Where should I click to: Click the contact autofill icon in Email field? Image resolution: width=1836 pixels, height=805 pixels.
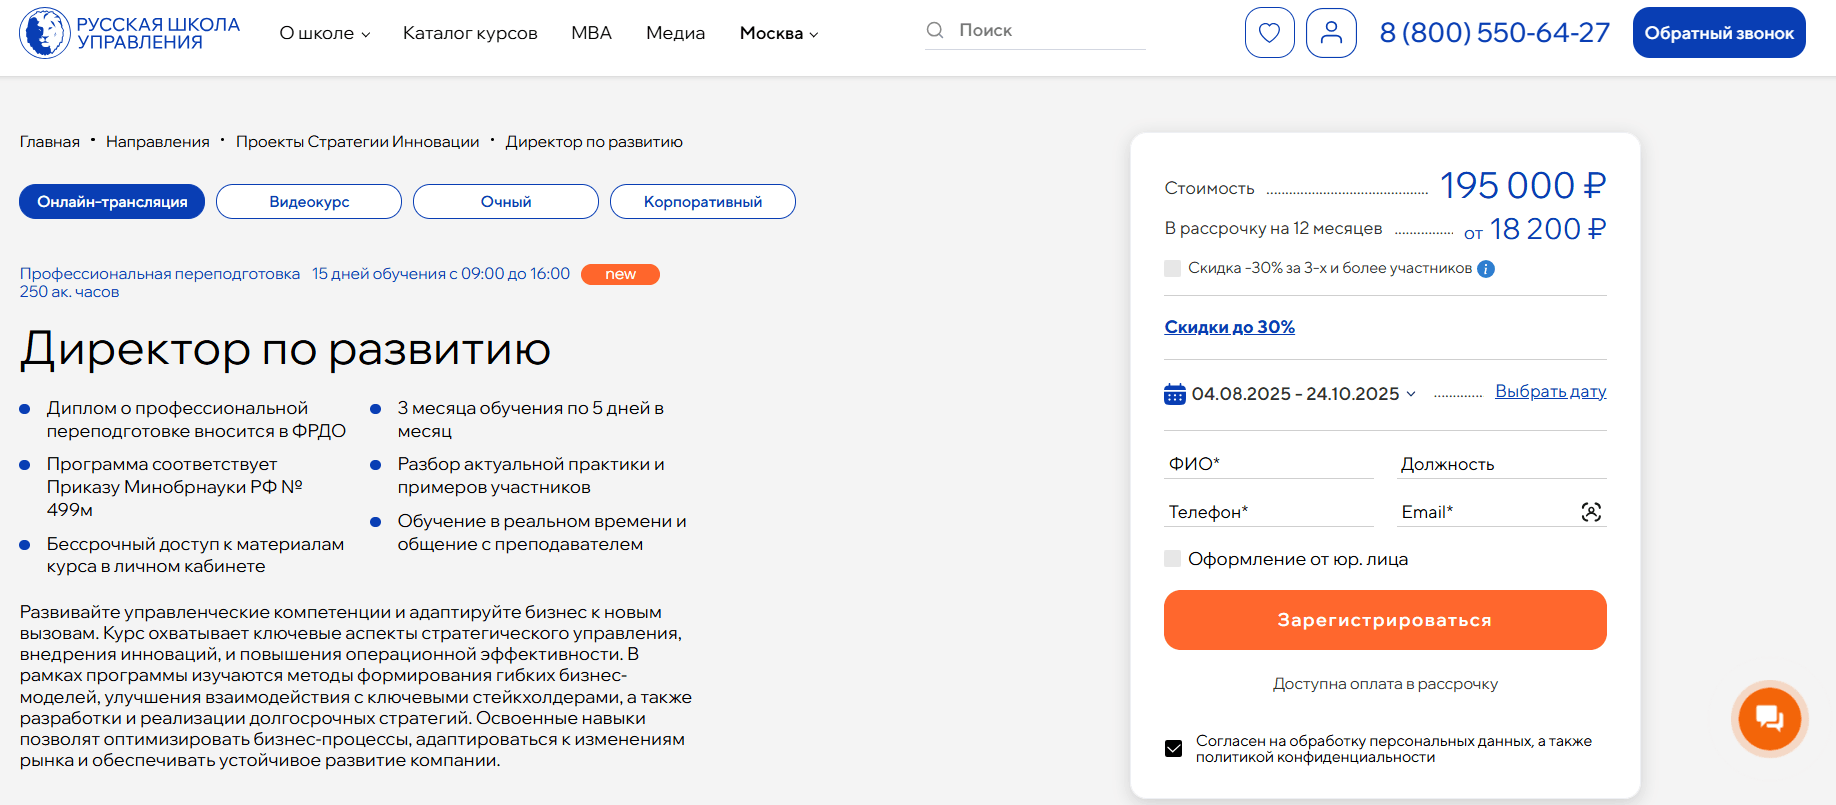point(1591,512)
